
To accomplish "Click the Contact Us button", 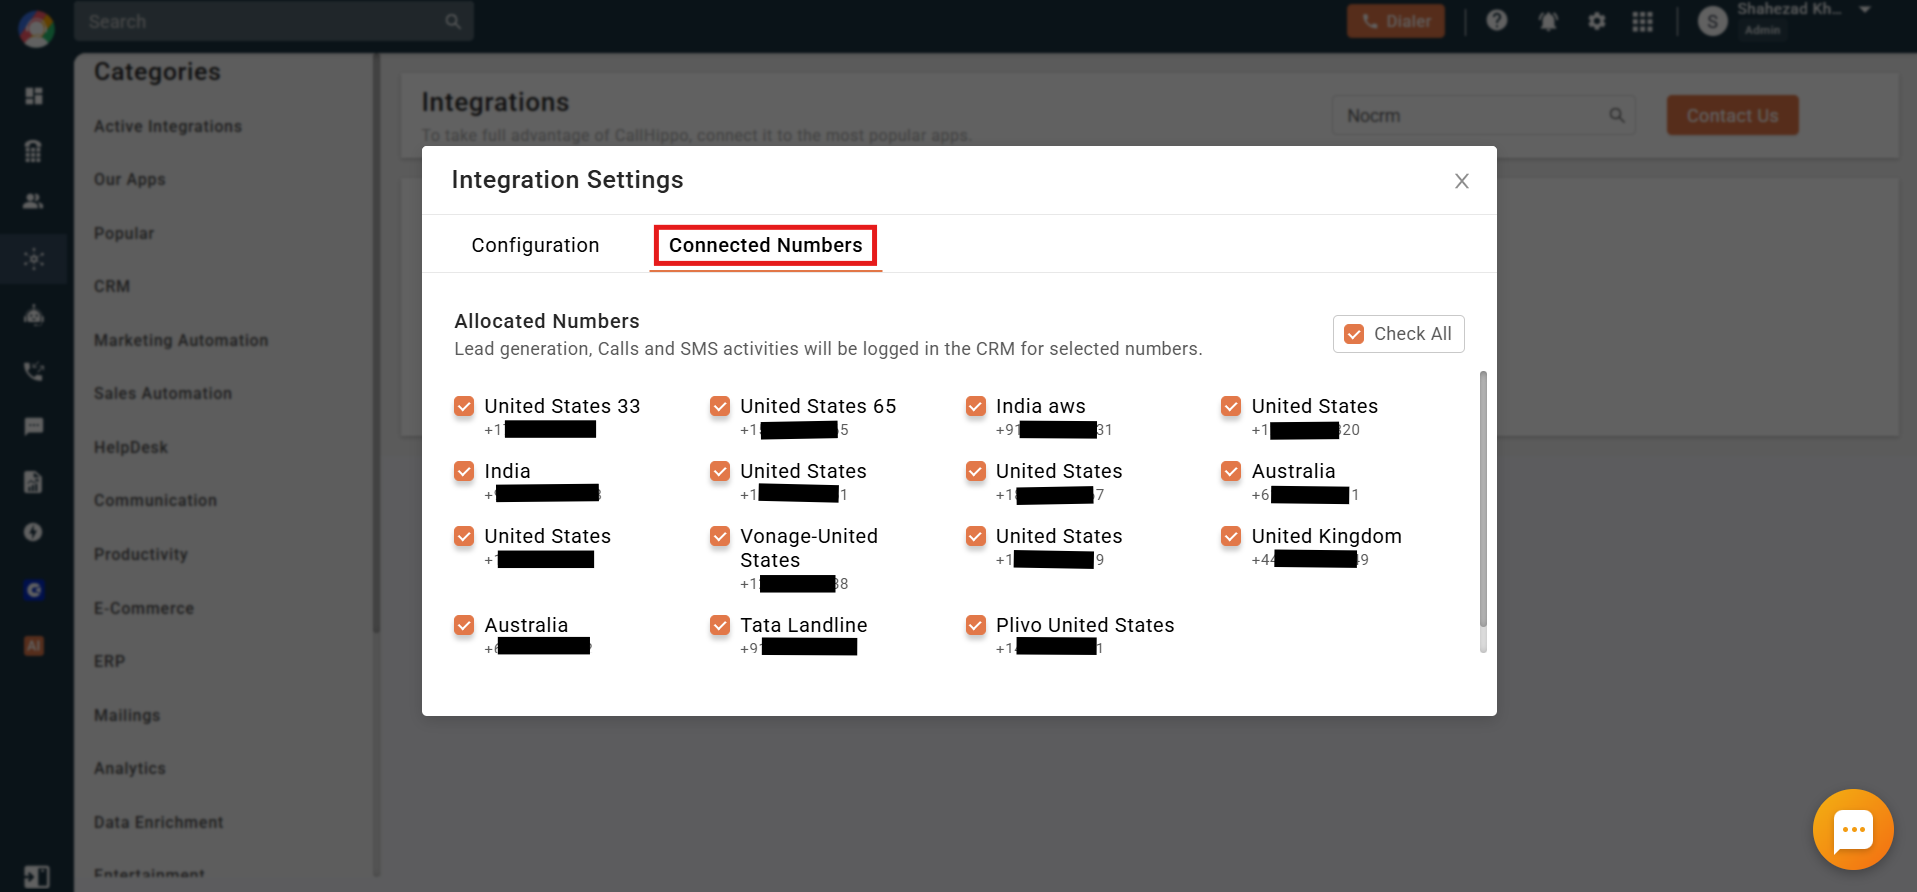I will click(1732, 115).
